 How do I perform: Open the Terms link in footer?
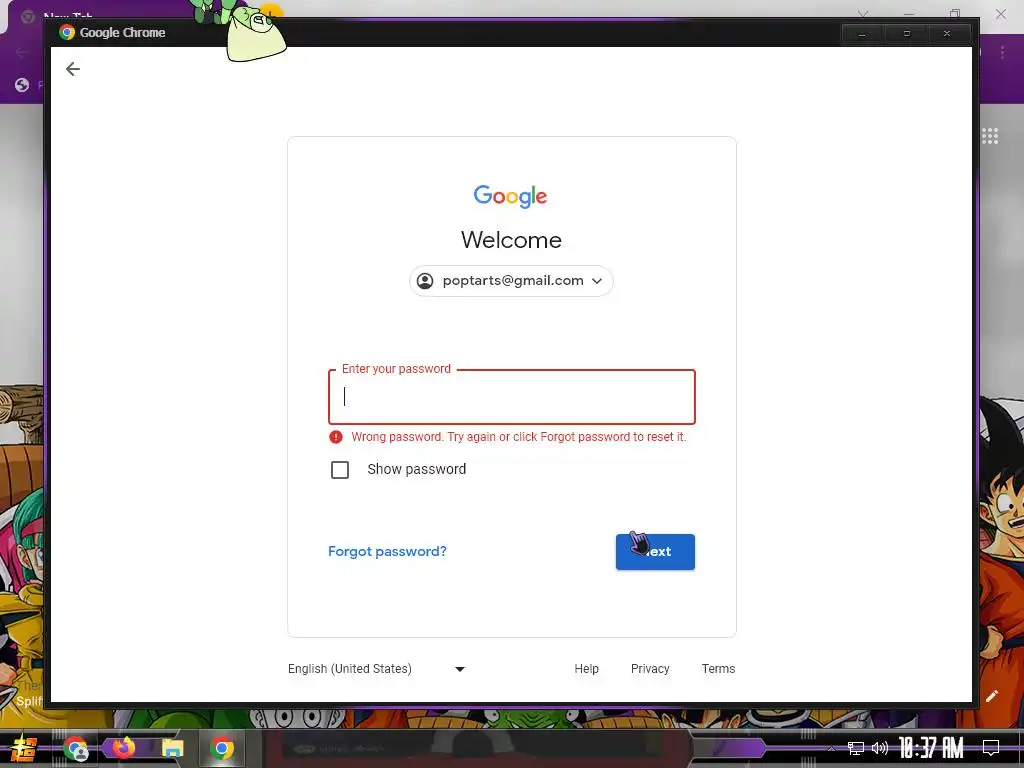click(718, 669)
